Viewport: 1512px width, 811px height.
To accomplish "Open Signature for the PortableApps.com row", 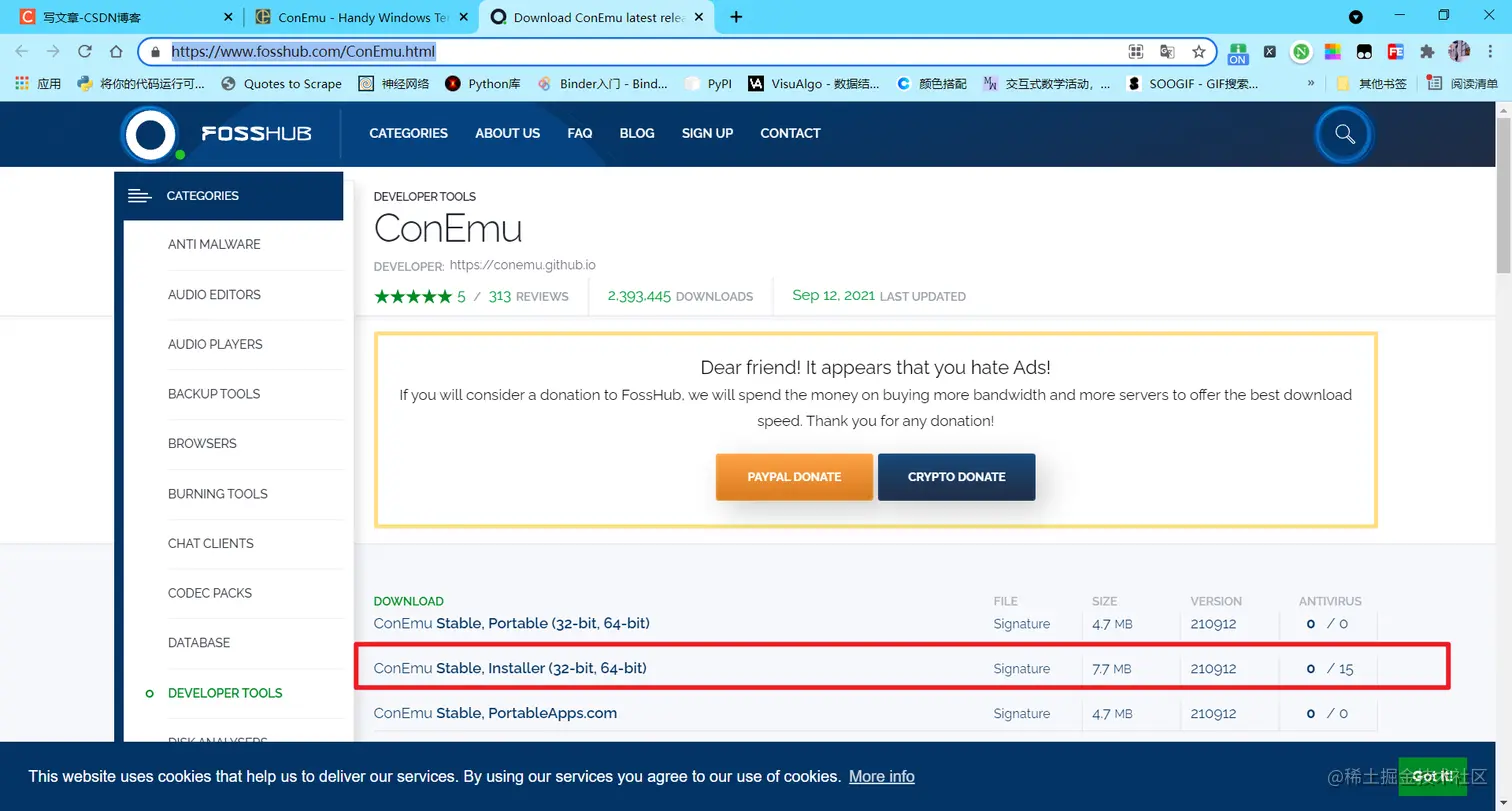I will pyautogui.click(x=1022, y=714).
